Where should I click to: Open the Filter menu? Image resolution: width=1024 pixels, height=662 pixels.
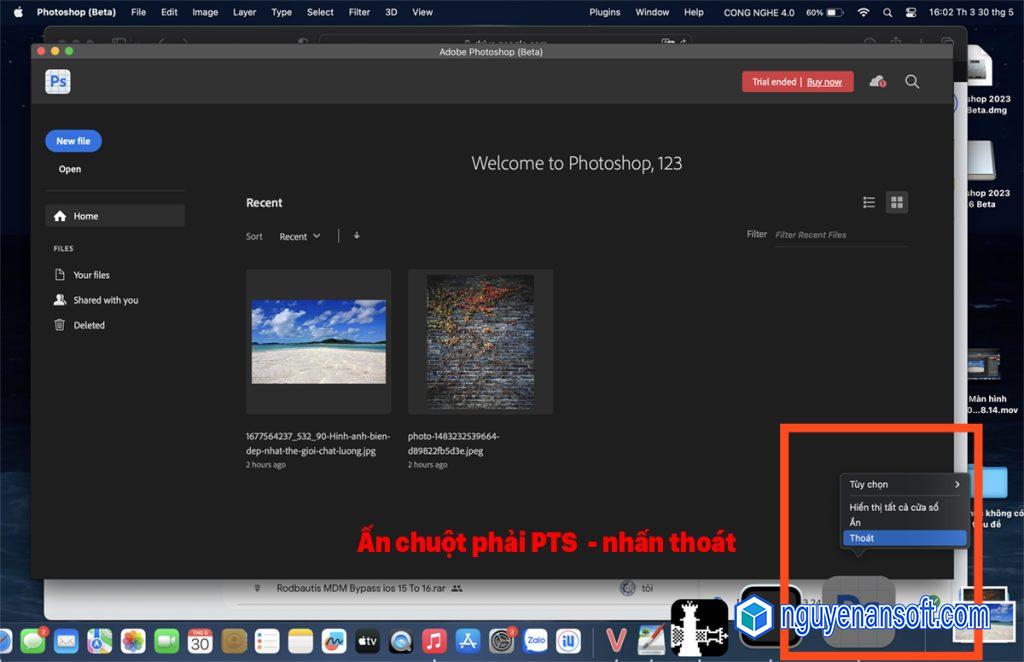pos(359,12)
